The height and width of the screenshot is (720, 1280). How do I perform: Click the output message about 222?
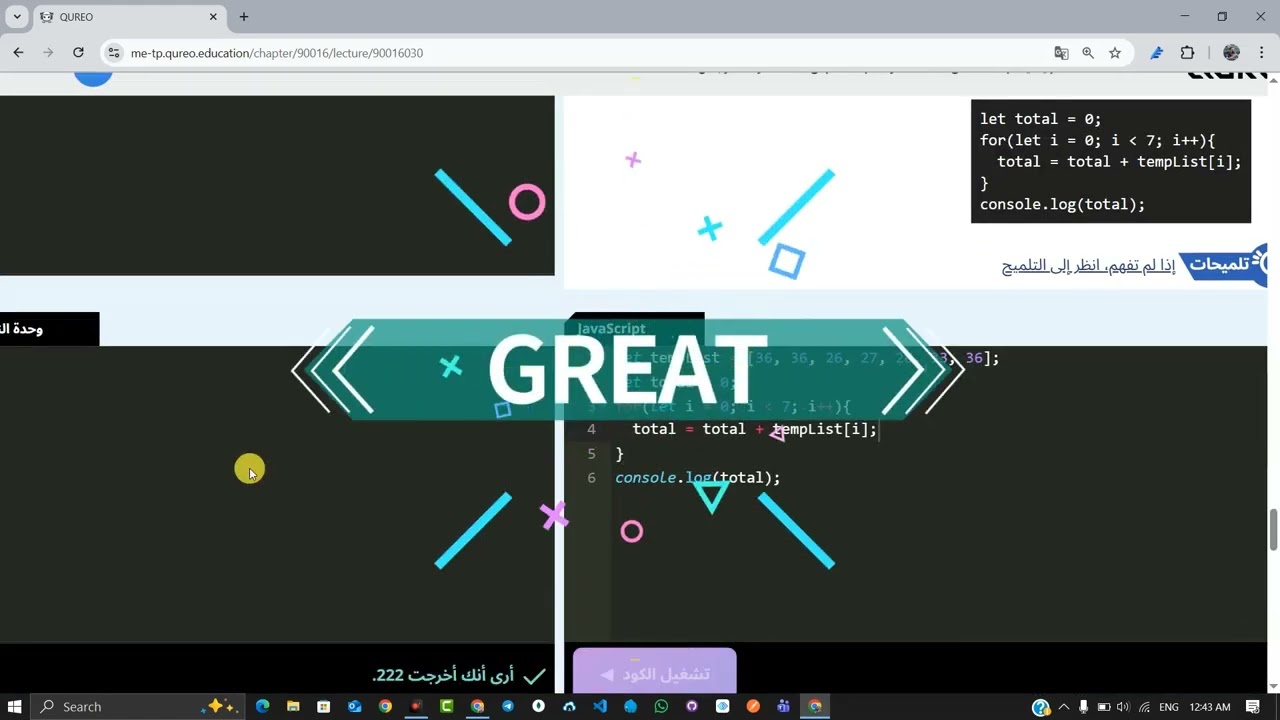[460, 676]
